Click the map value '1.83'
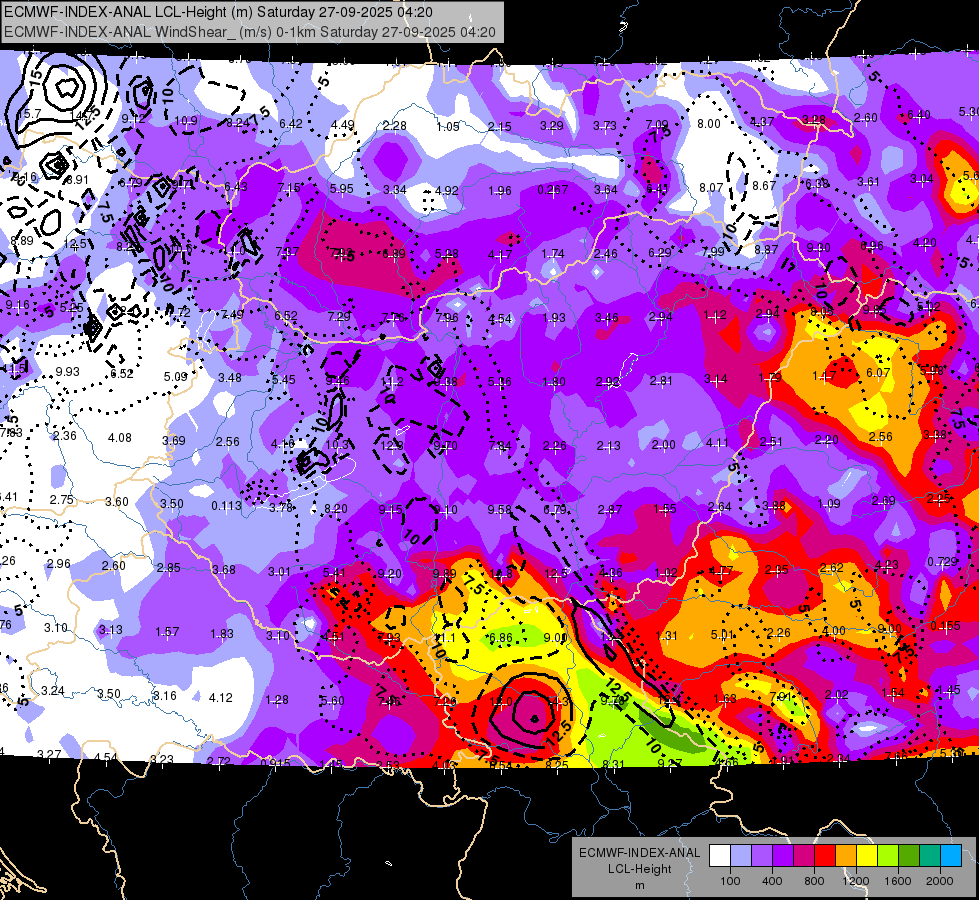This screenshot has height=900, width=979. (222, 633)
